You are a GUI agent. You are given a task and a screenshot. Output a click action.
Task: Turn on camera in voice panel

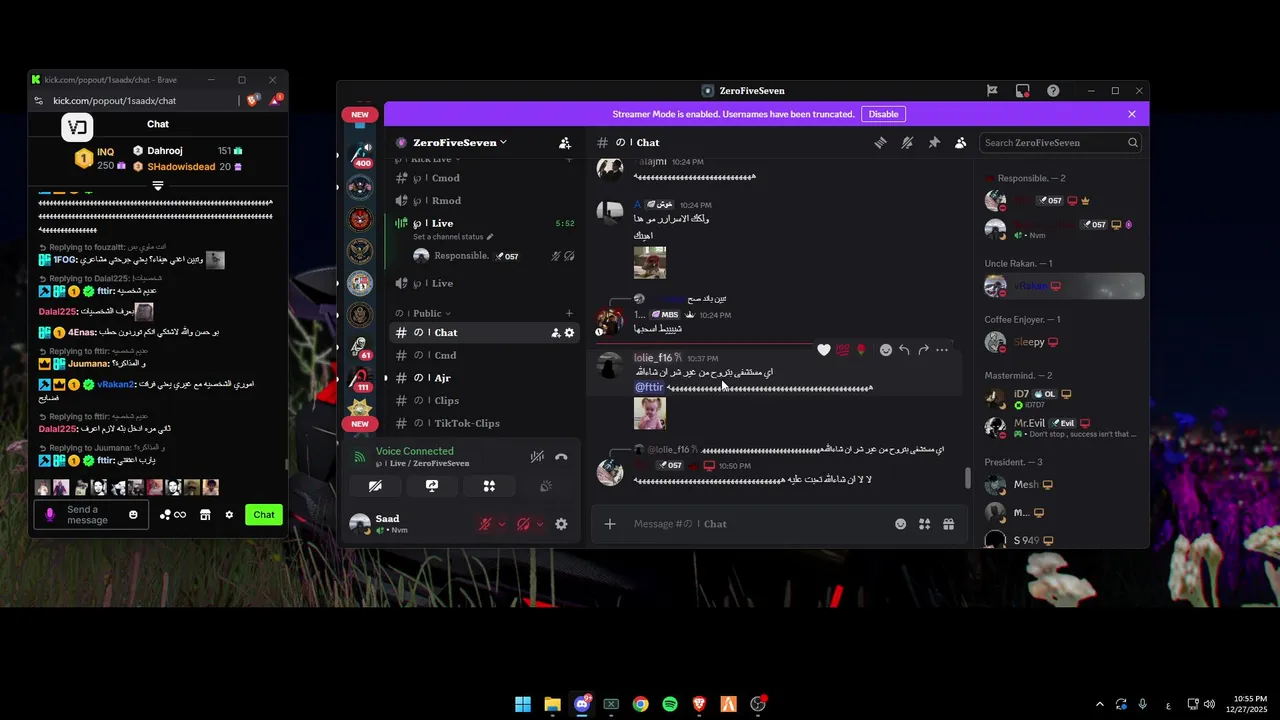375,486
